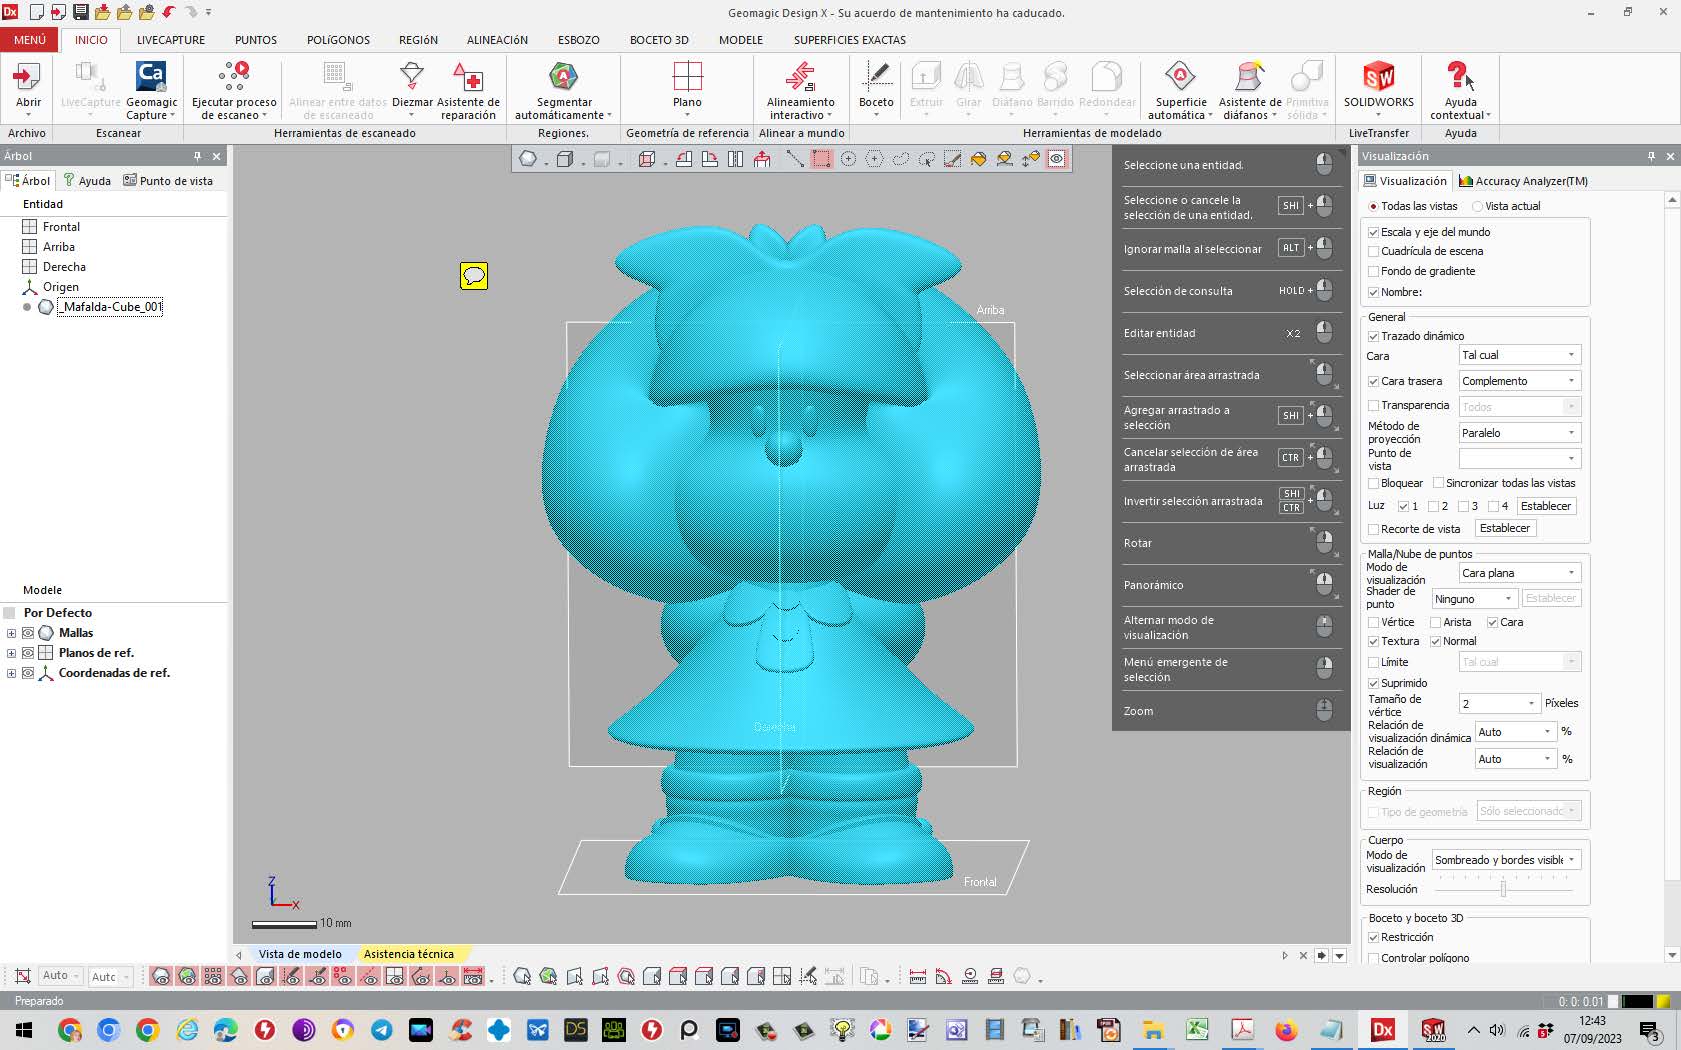Enable Transparencia checkbox
1681x1050 pixels.
click(x=1374, y=406)
